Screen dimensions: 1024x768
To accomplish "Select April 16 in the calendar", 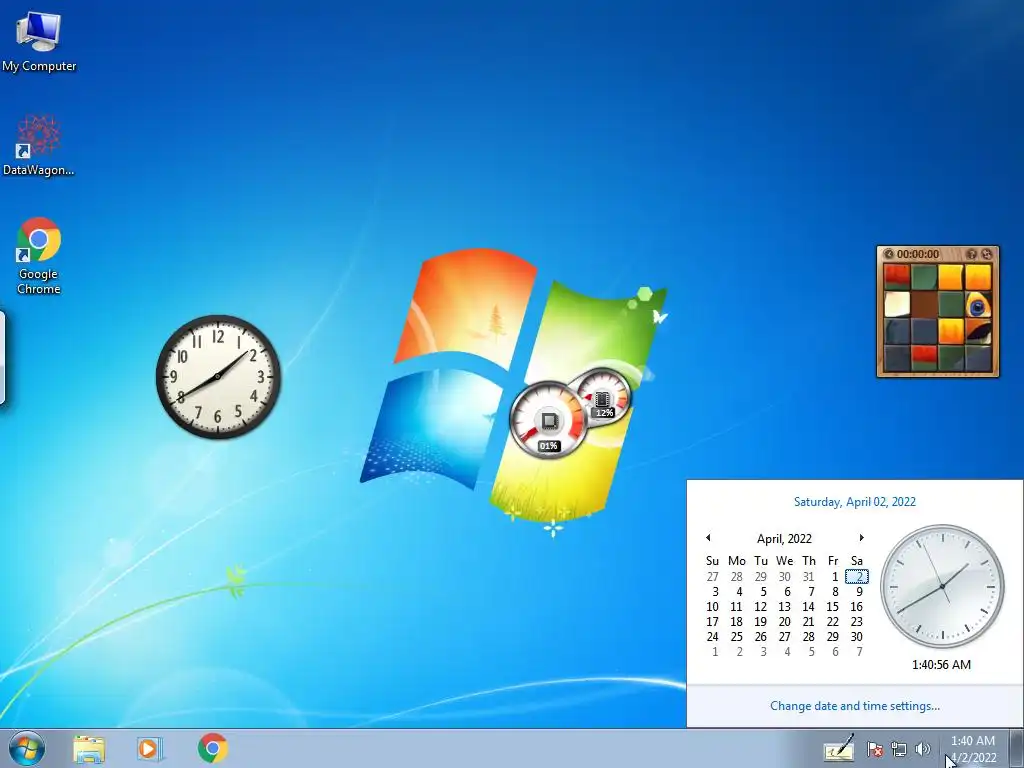I will [857, 607].
